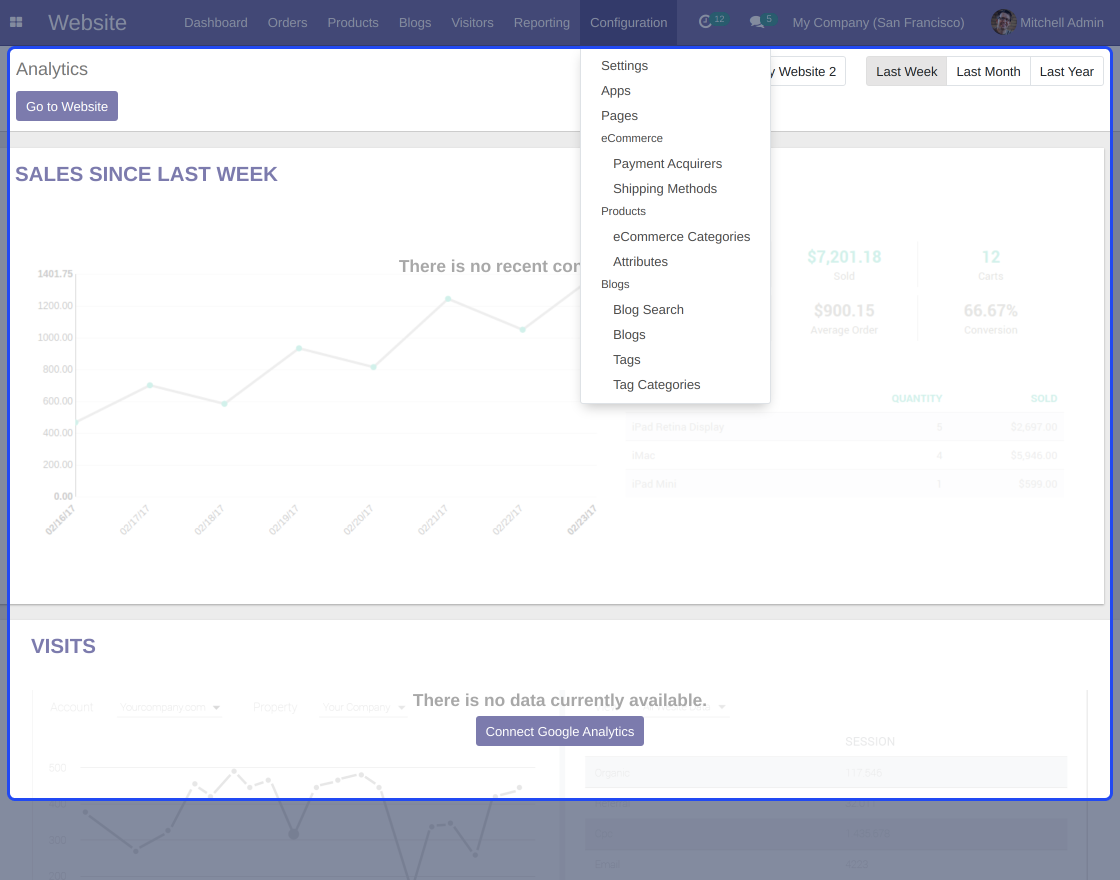
Task: Collapse the Configuration menu
Action: point(629,22)
